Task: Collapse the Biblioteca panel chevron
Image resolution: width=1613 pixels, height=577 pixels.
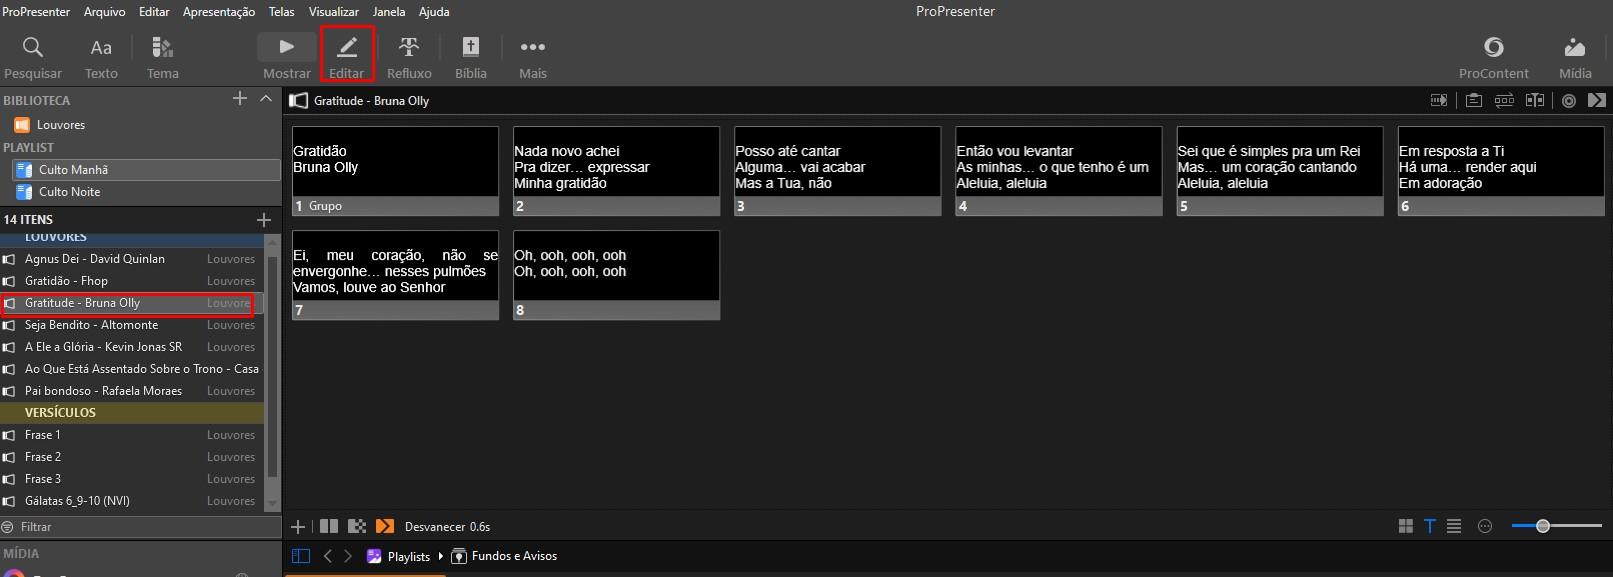Action: click(266, 98)
